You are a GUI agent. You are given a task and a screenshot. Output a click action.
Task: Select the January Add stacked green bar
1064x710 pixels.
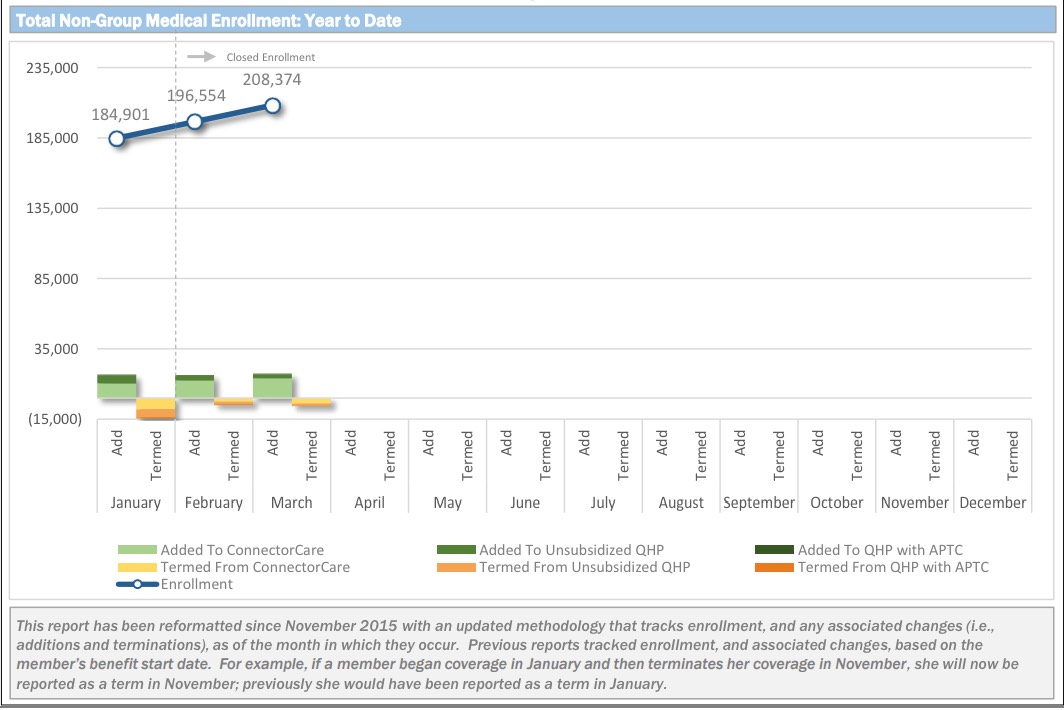(x=117, y=387)
